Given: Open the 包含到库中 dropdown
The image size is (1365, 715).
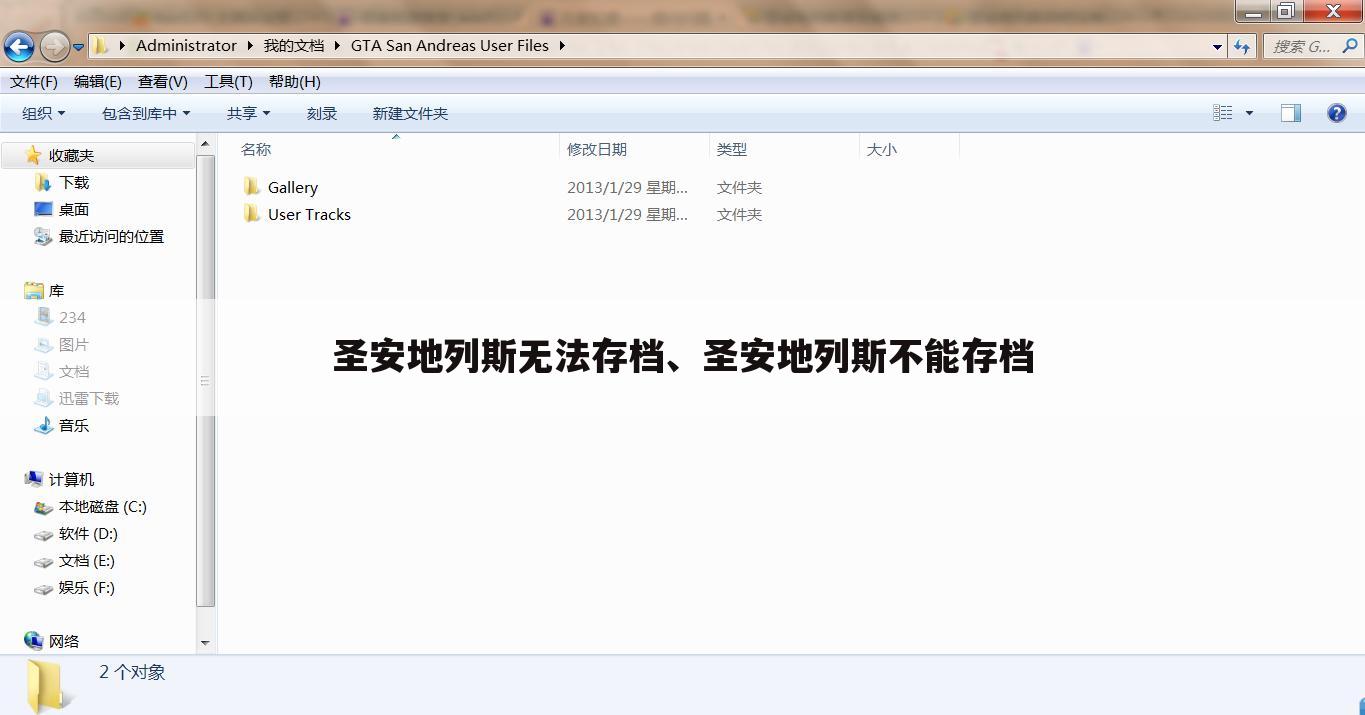Looking at the screenshot, I should [x=146, y=113].
